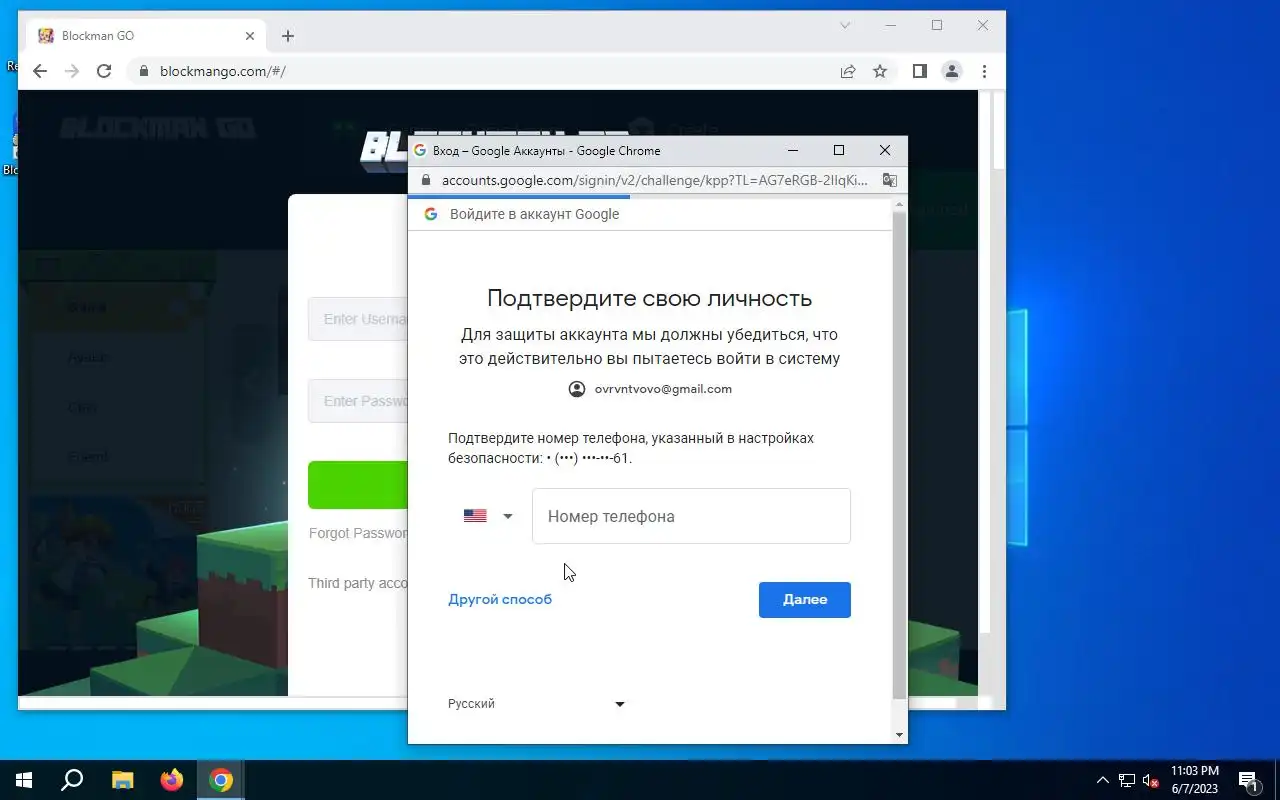Open the Chrome three-dot menu

pos(984,71)
